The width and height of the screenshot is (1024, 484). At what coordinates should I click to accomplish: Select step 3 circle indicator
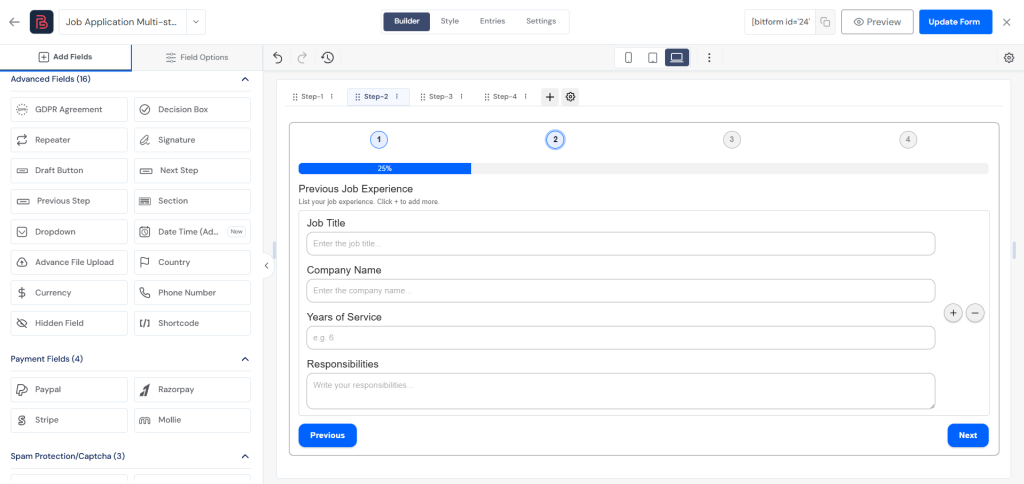click(x=732, y=140)
